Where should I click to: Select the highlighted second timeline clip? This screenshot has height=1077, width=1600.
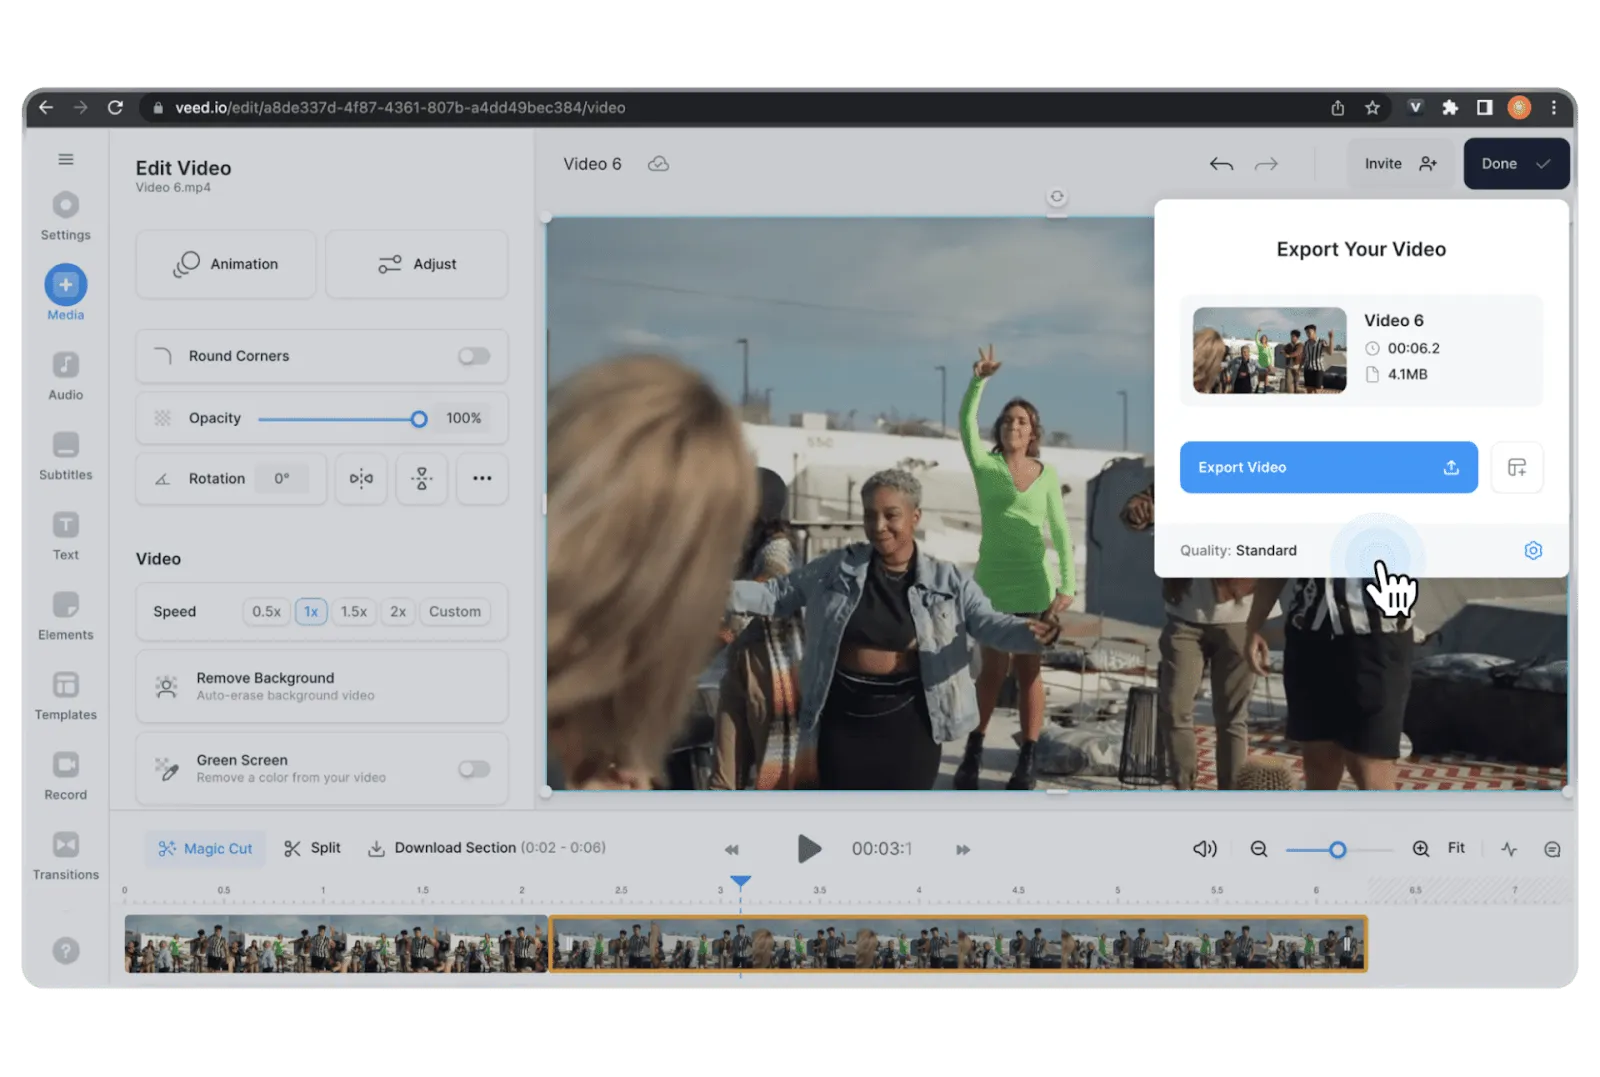958,944
